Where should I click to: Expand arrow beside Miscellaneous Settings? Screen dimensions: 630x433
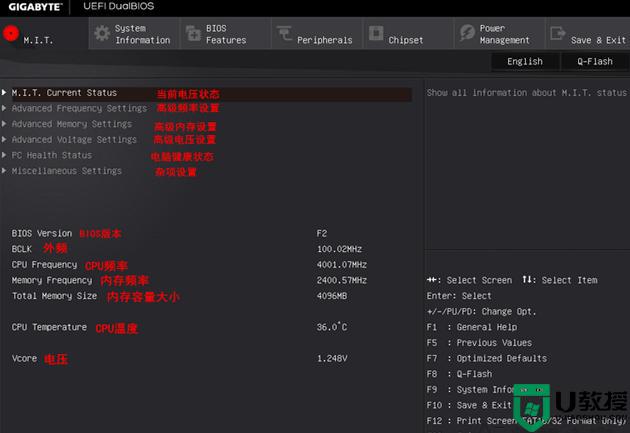(4, 171)
